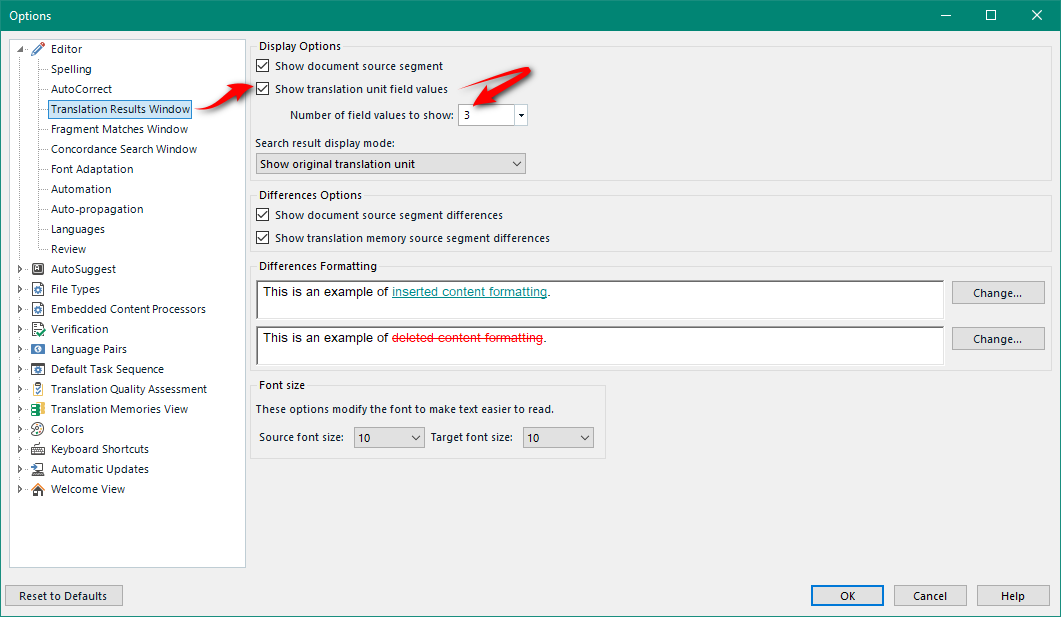Click the Colors palette icon

(x=36, y=428)
